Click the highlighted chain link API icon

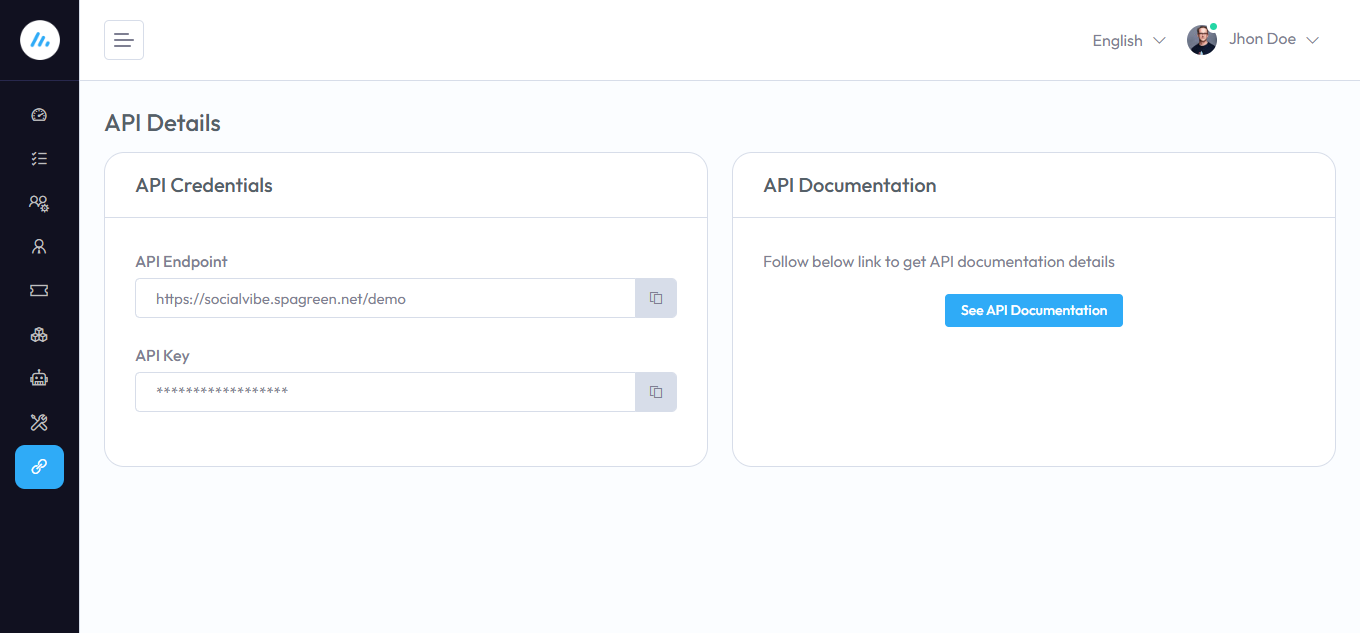pyautogui.click(x=39, y=467)
